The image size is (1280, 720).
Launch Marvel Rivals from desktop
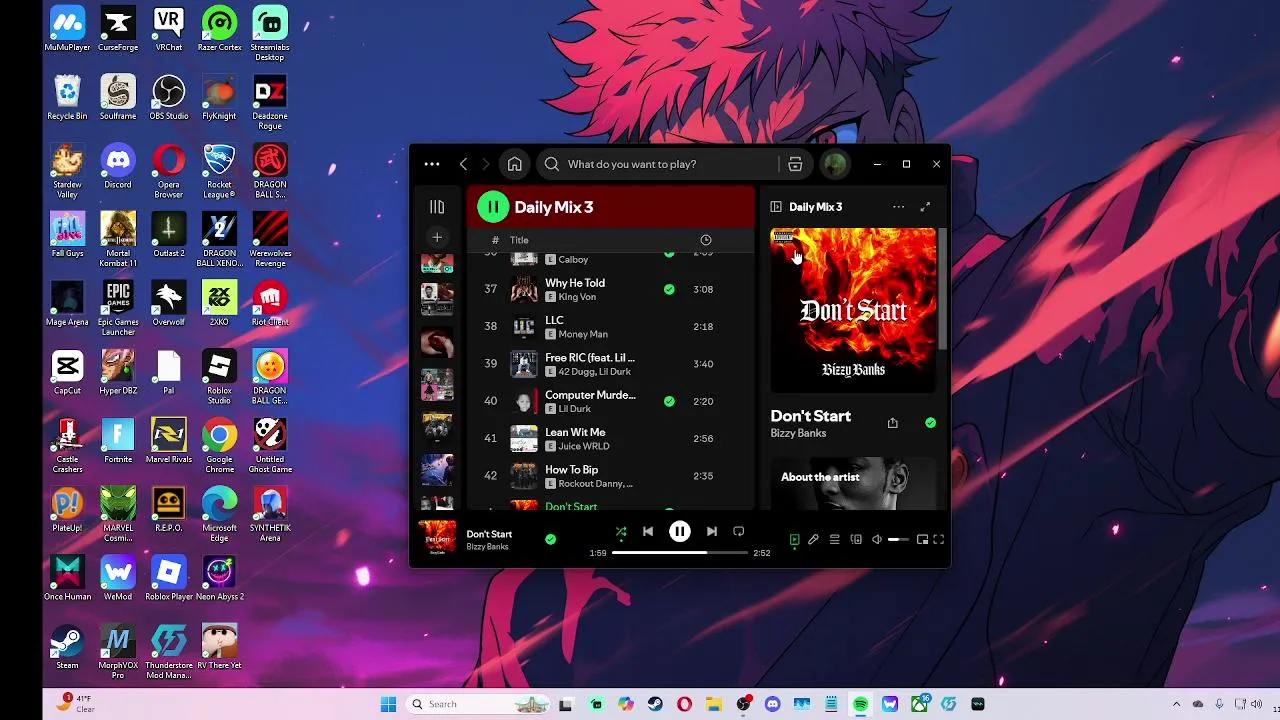[x=169, y=441]
